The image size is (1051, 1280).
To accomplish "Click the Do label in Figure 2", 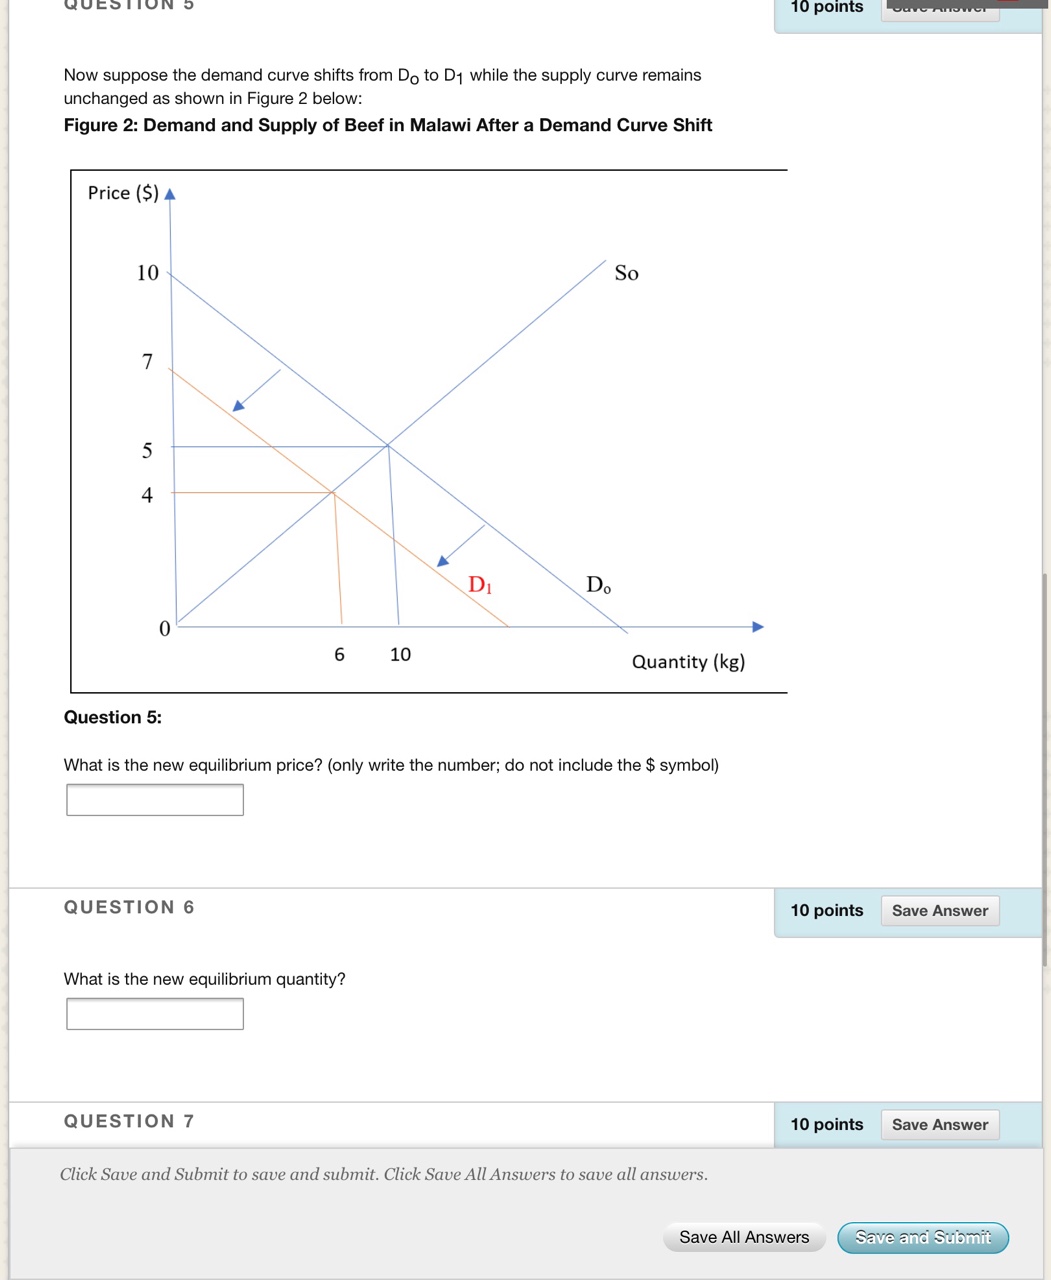I will click(x=597, y=585).
